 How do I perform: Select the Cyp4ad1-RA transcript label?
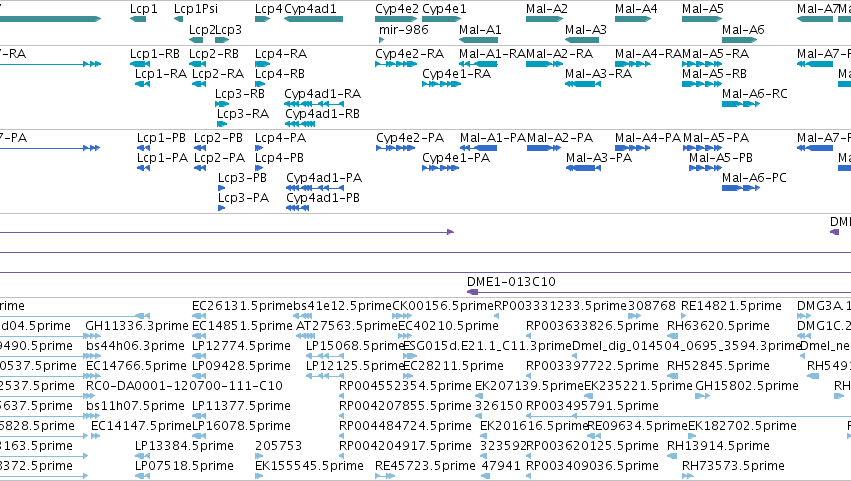click(322, 93)
